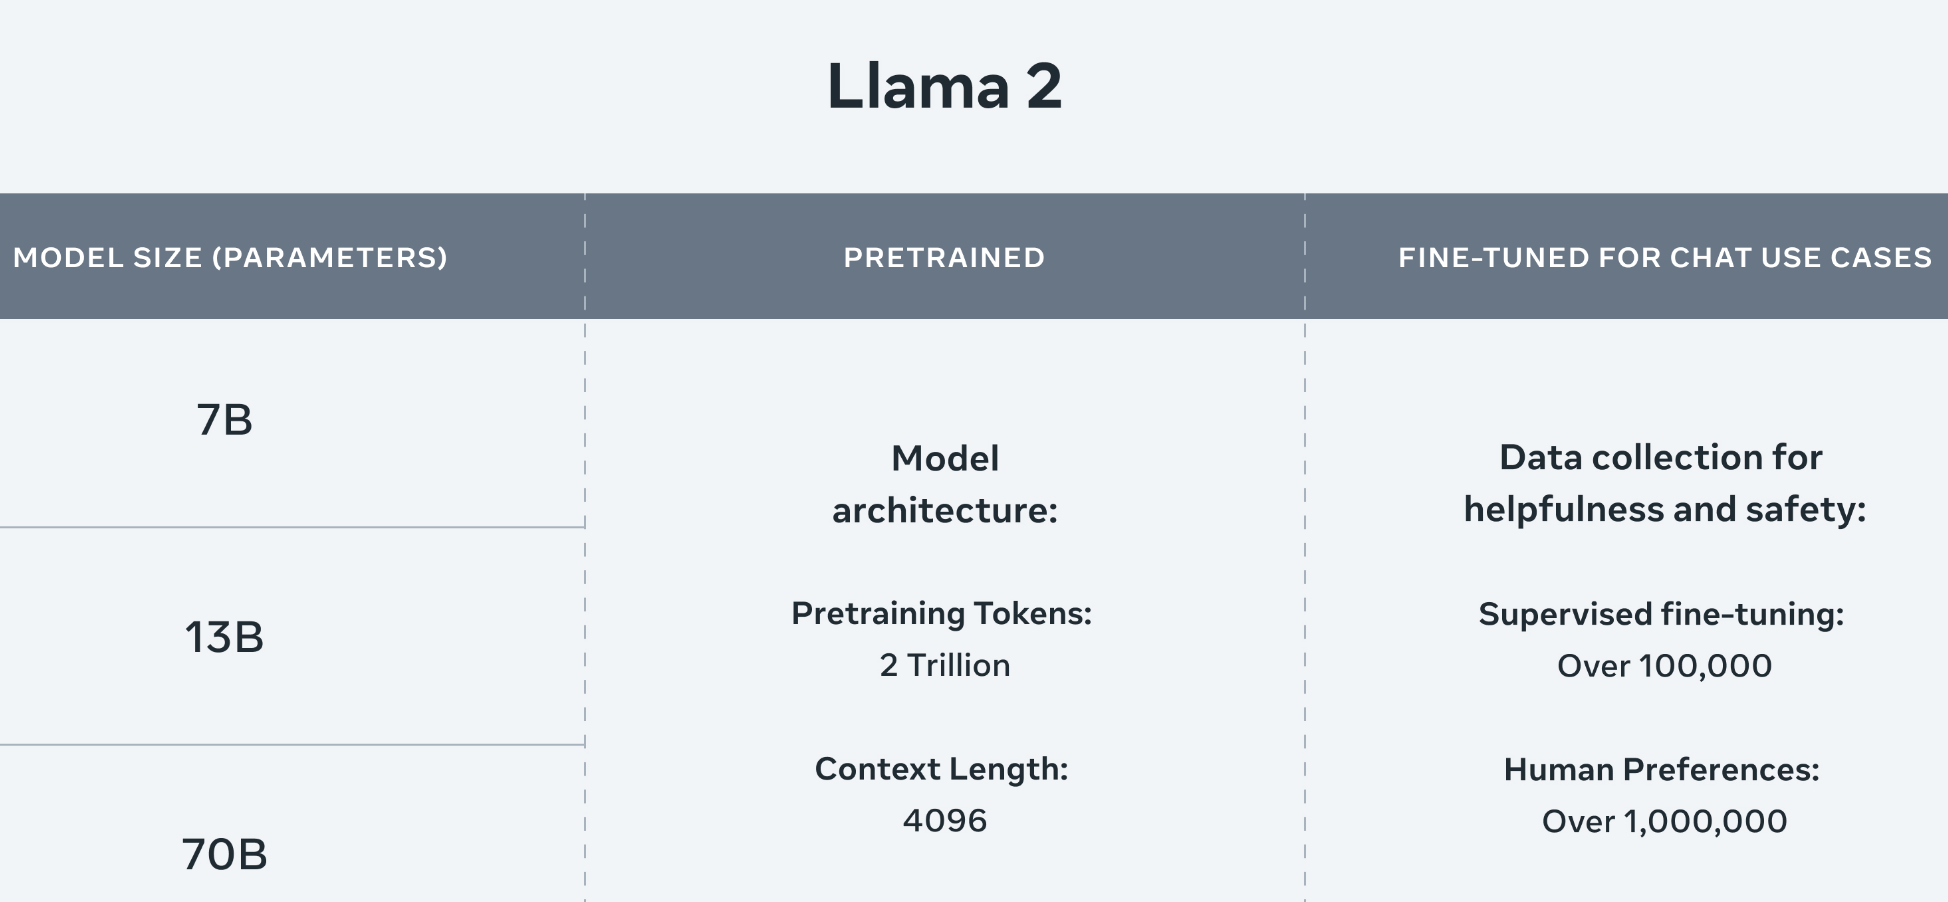
Task: Click Data collection for helpfulness and safety
Action: [x=1664, y=483]
